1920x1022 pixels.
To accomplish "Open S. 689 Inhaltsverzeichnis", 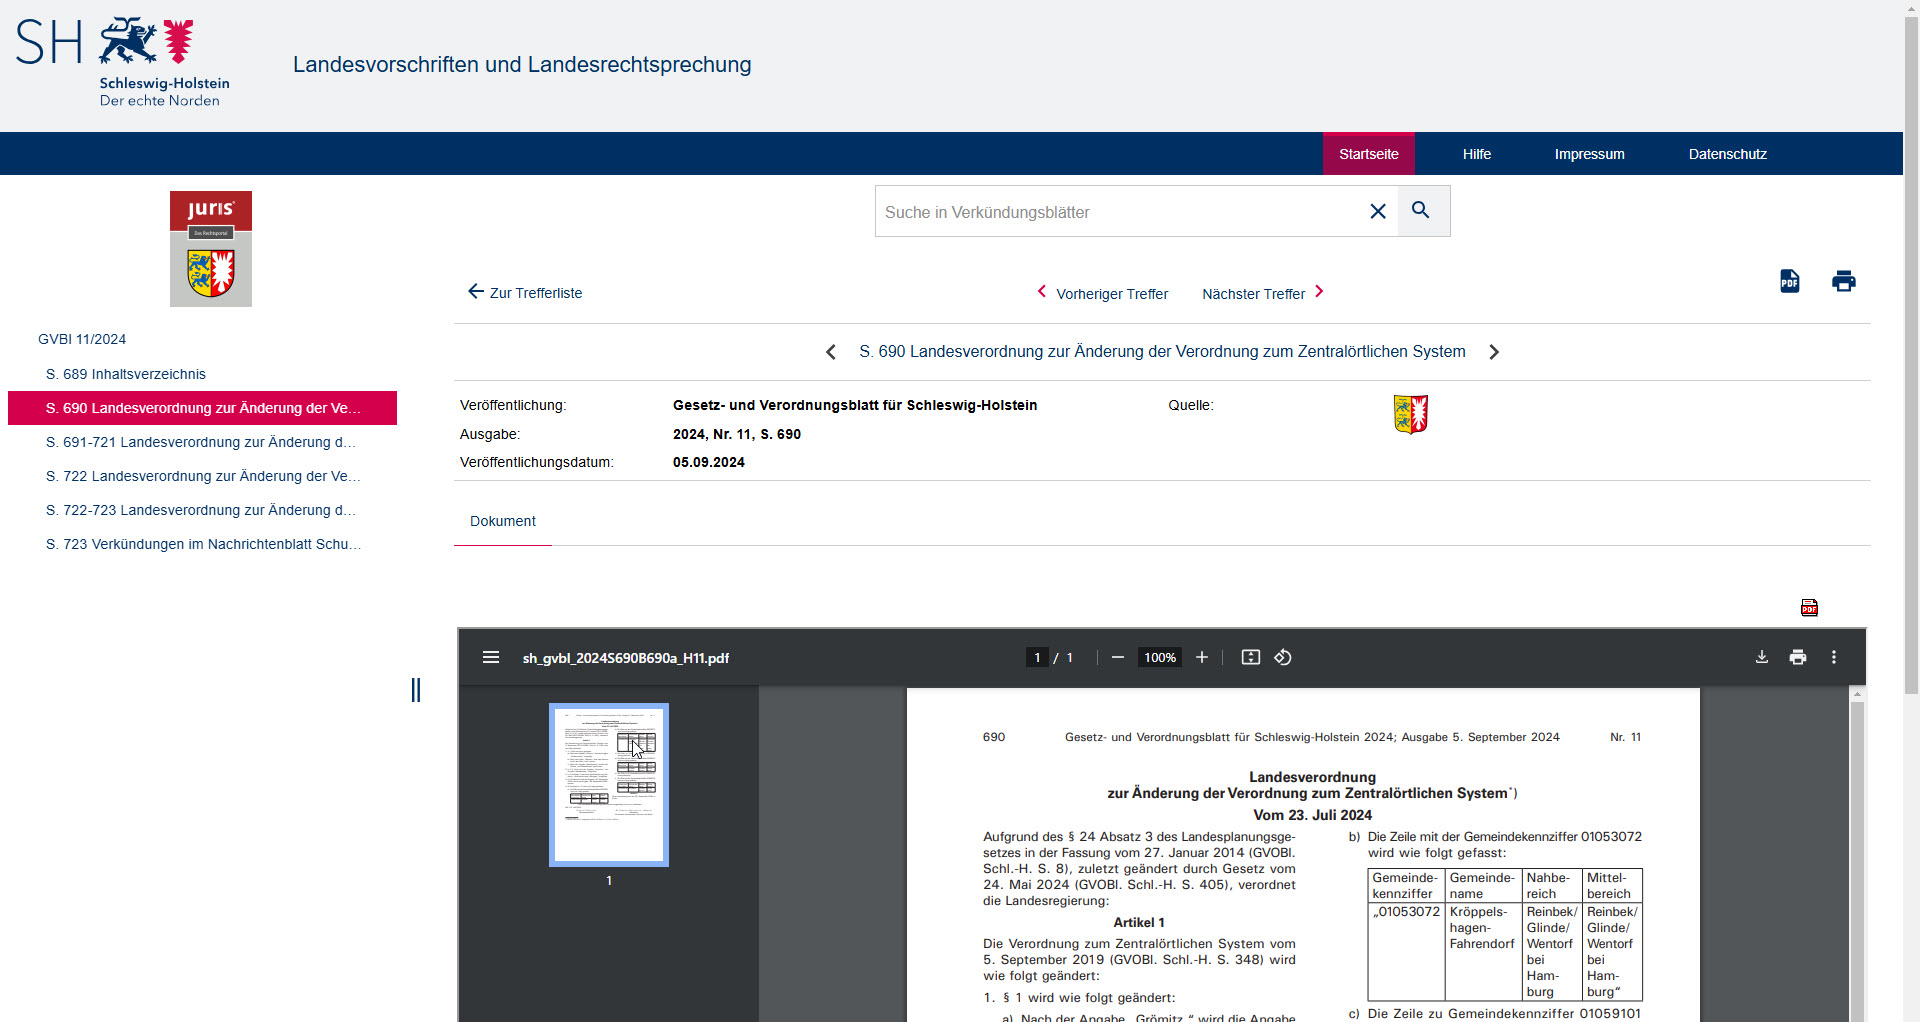I will pyautogui.click(x=126, y=374).
